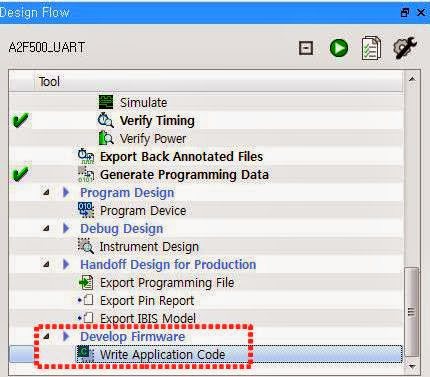Screen dimensions: 430x377
Task: Click the scrollbar up arrow
Action: (412, 79)
